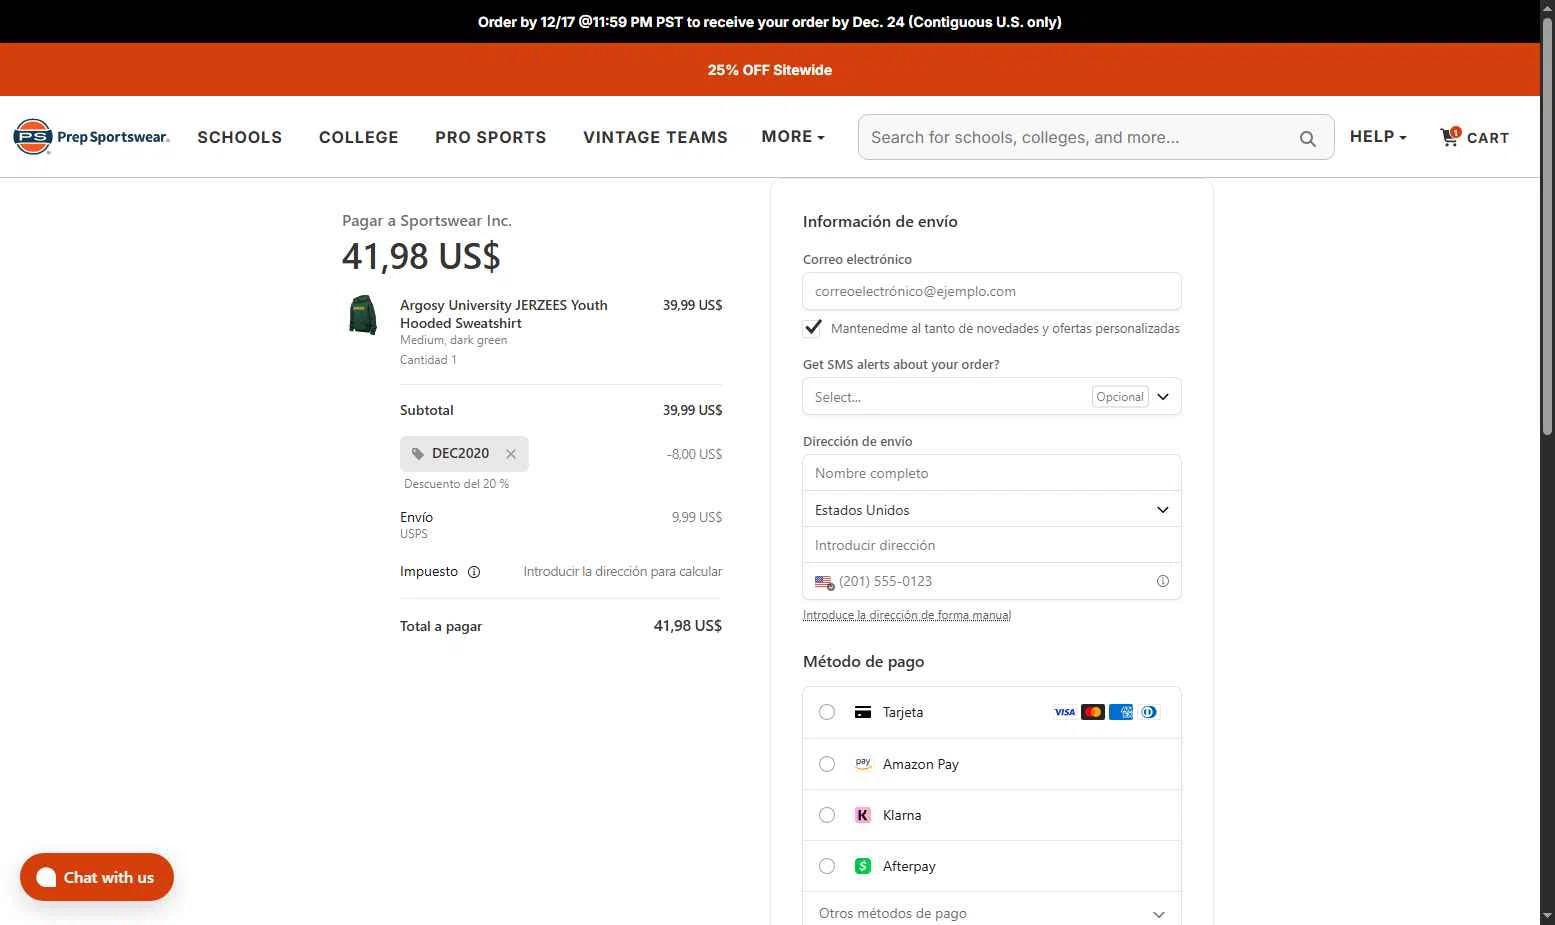
Task: Choose the Klarna radio button
Action: click(827, 815)
